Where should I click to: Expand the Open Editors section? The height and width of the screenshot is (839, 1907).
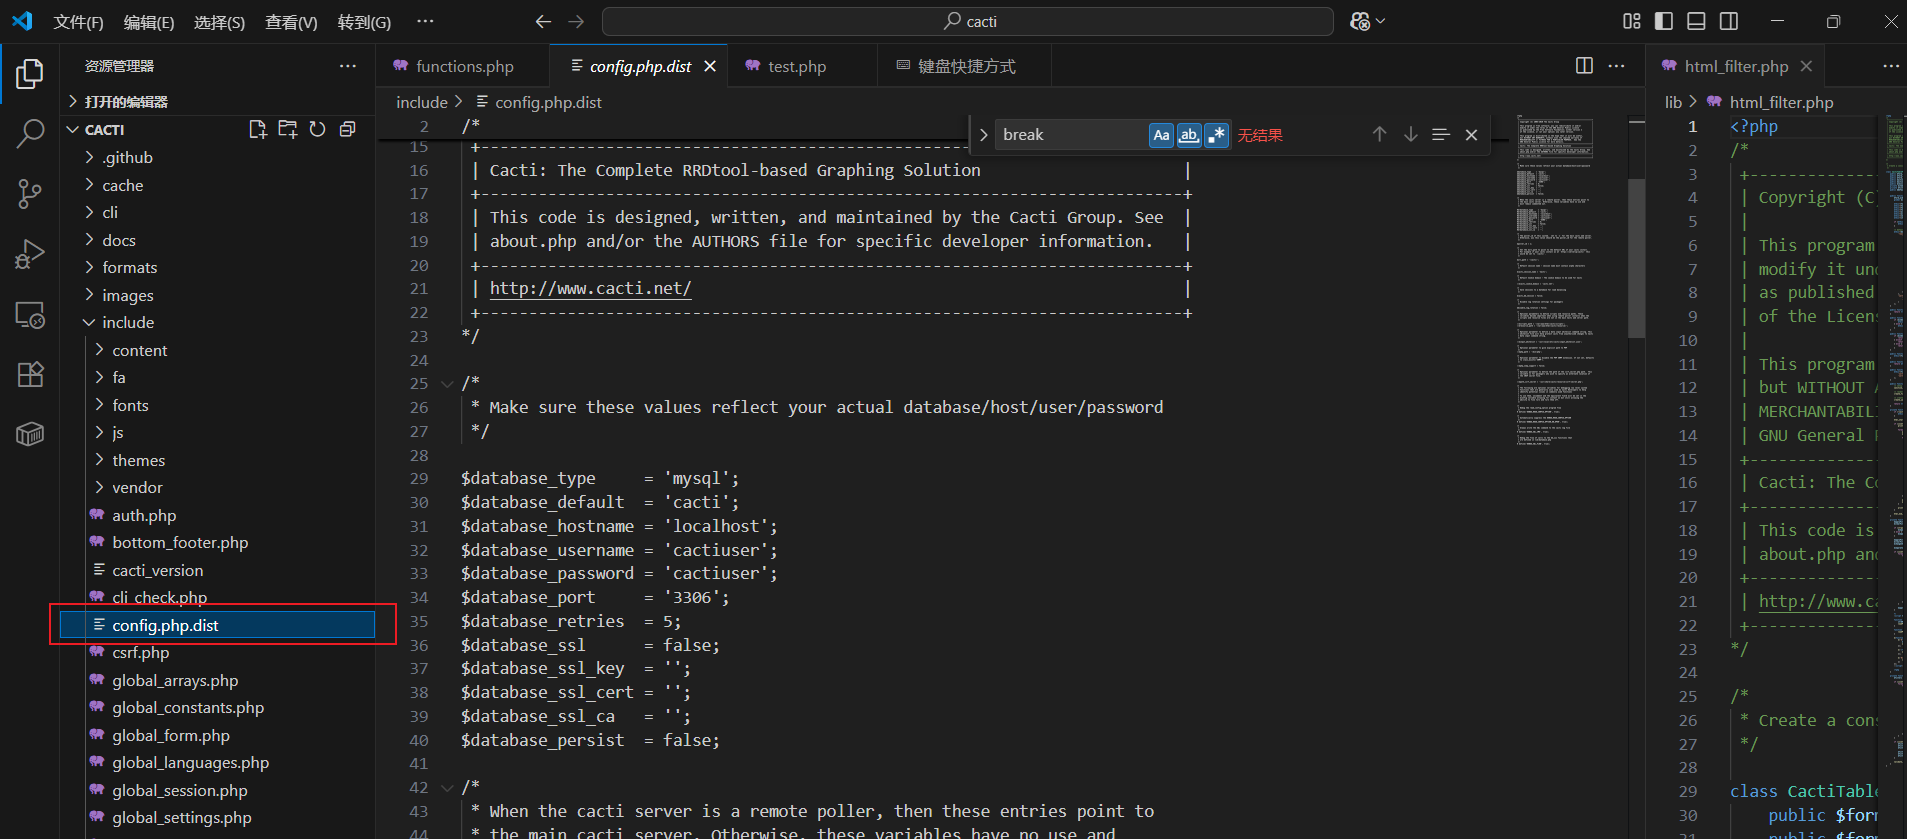[126, 102]
